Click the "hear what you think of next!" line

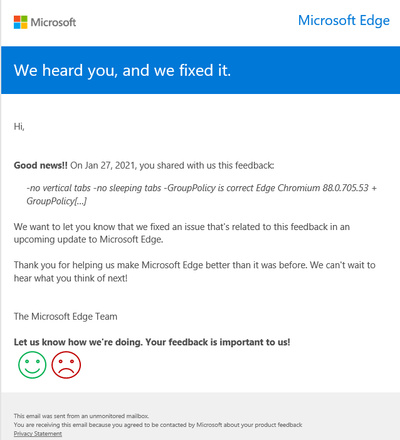(x=71, y=278)
